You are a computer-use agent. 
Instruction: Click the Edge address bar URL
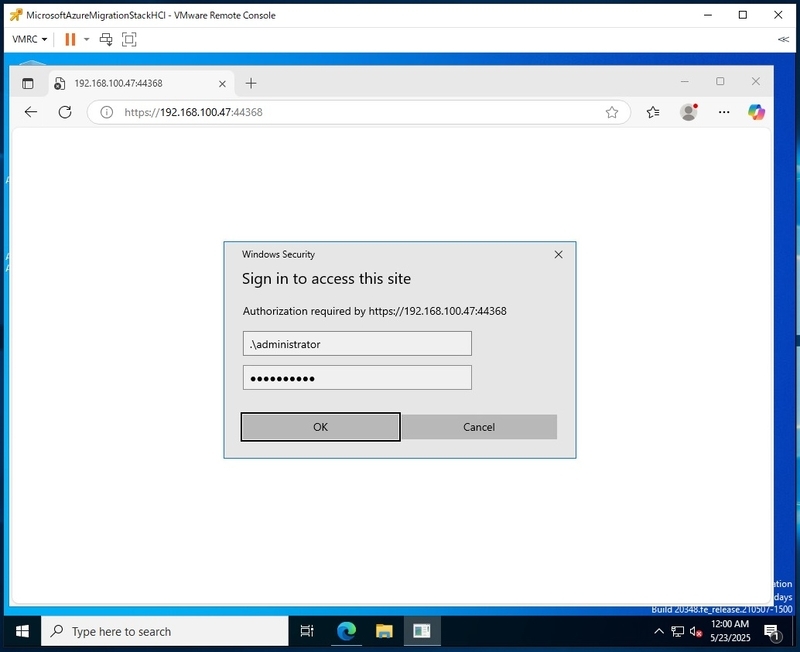[x=193, y=112]
